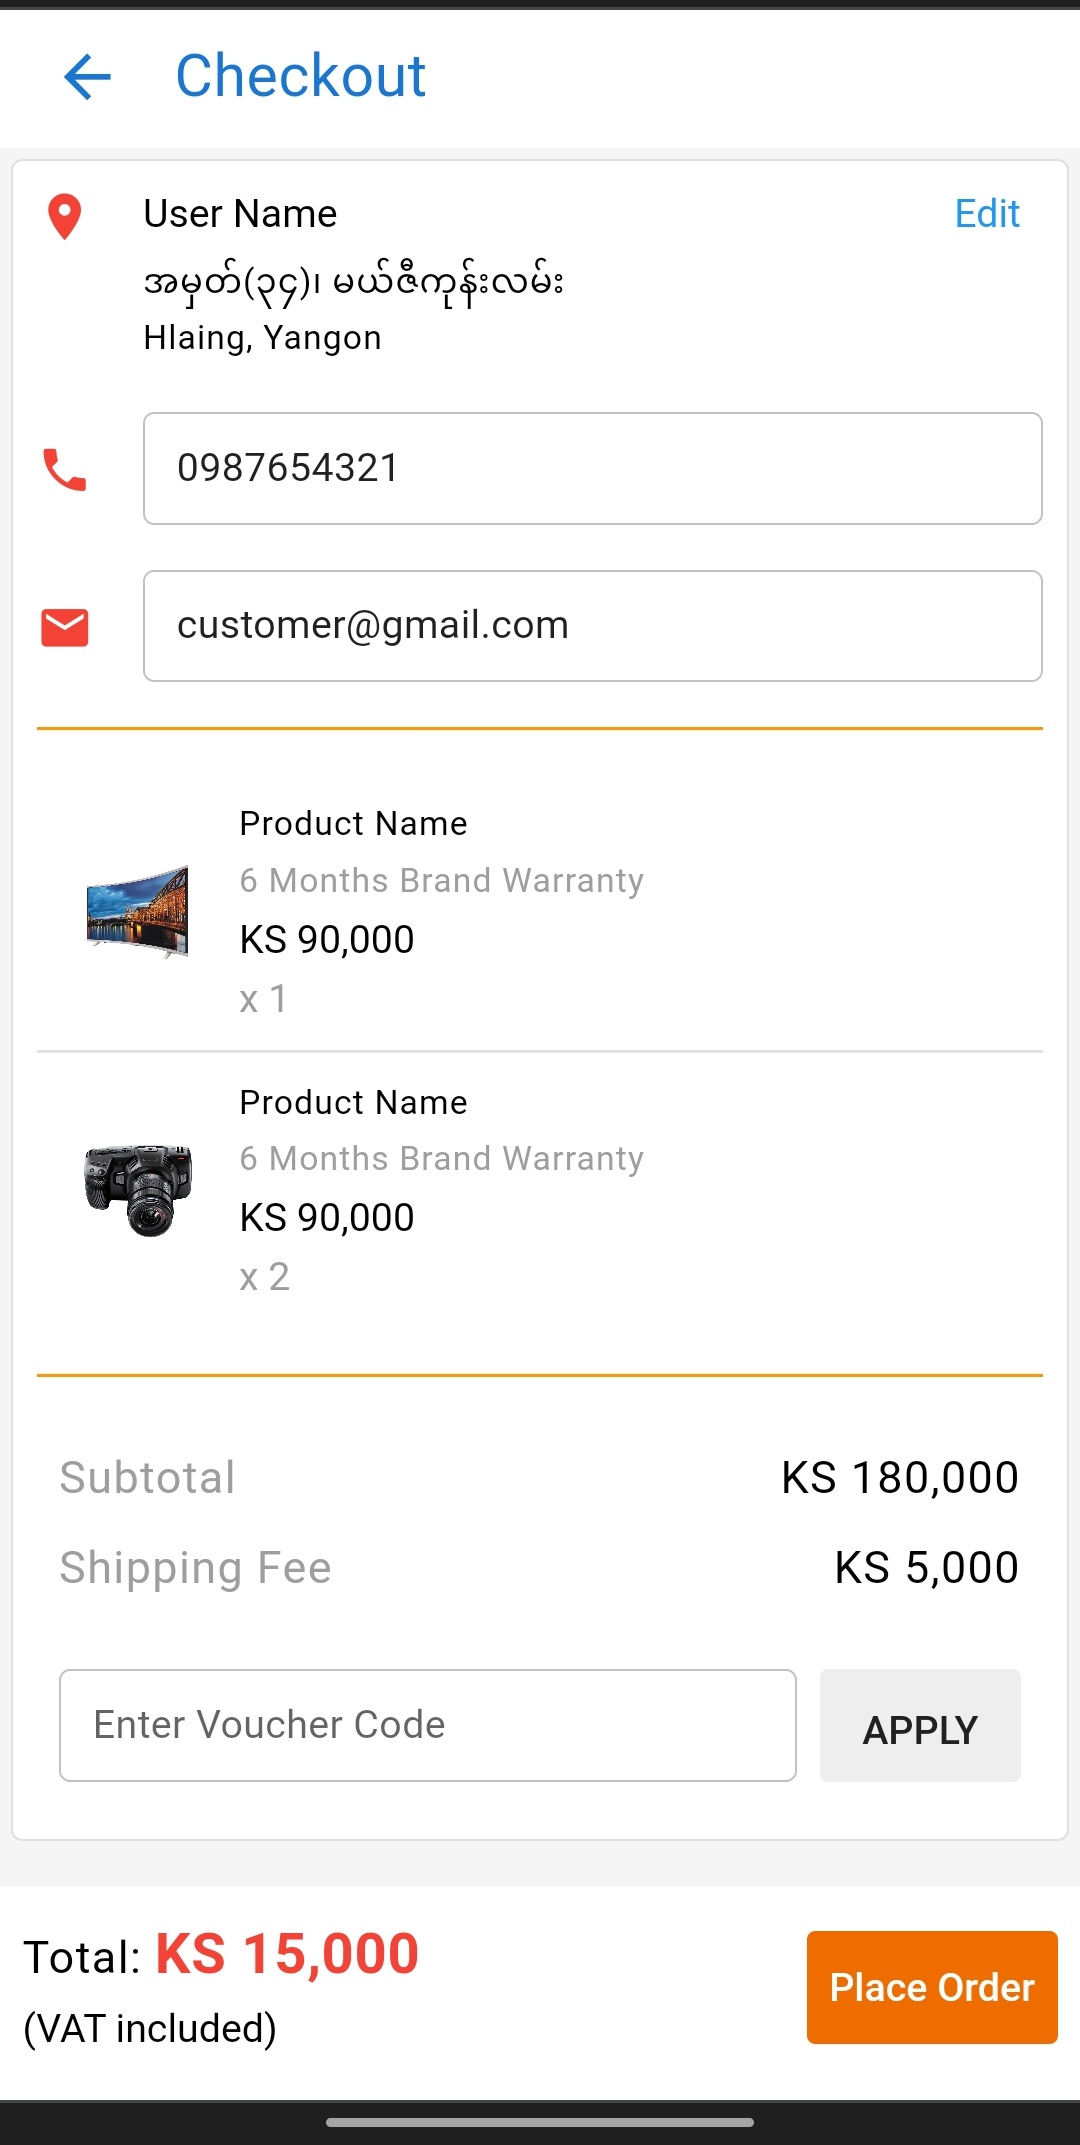Click the red email envelope icon
Viewport: 1080px width, 2145px height.
65,627
